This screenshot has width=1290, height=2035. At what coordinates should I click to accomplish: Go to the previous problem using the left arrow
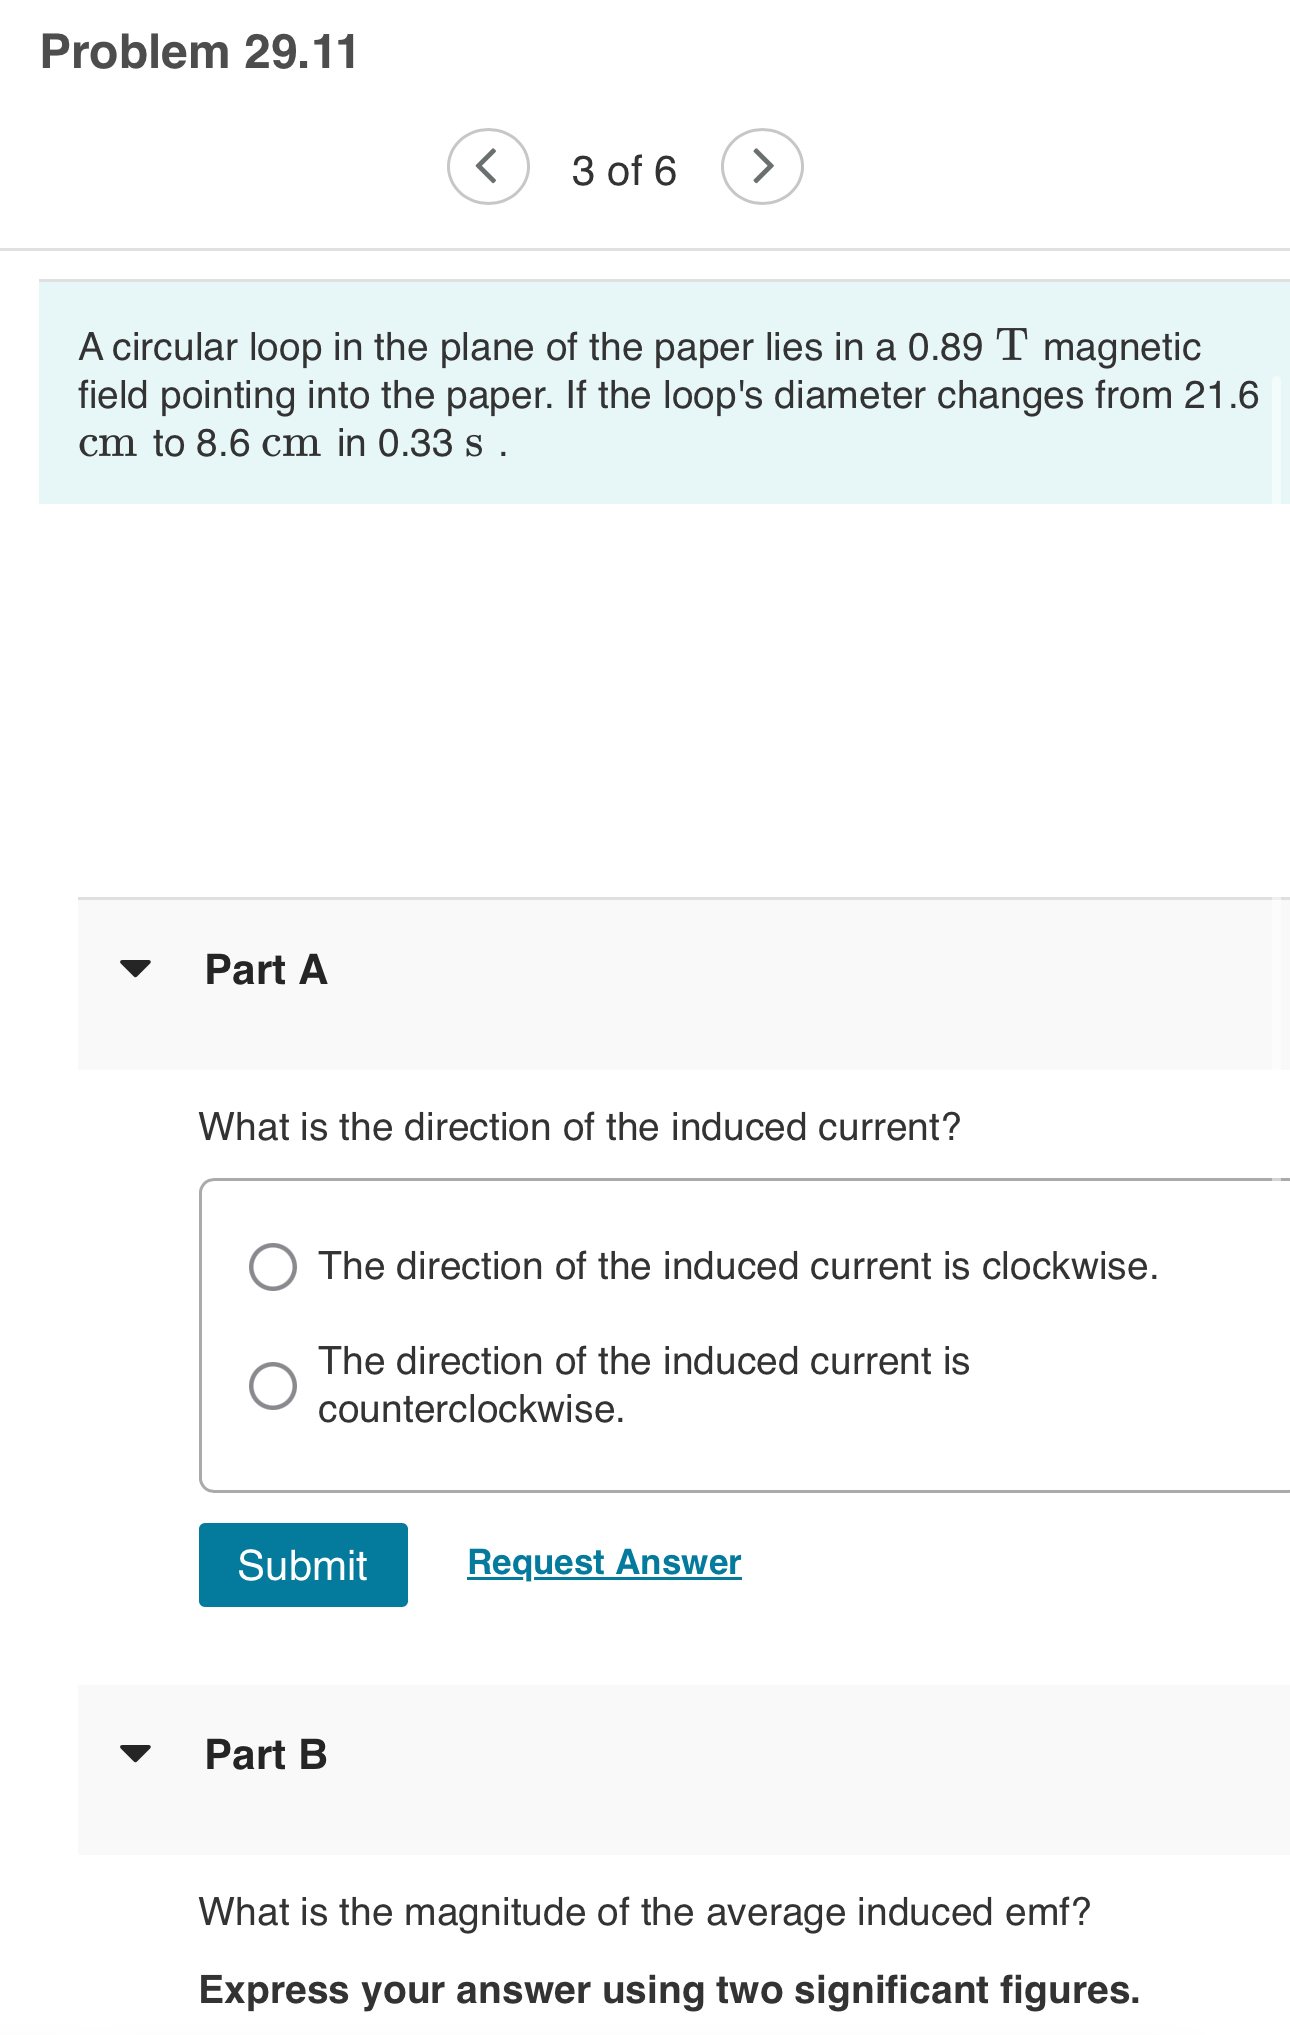[x=487, y=166]
